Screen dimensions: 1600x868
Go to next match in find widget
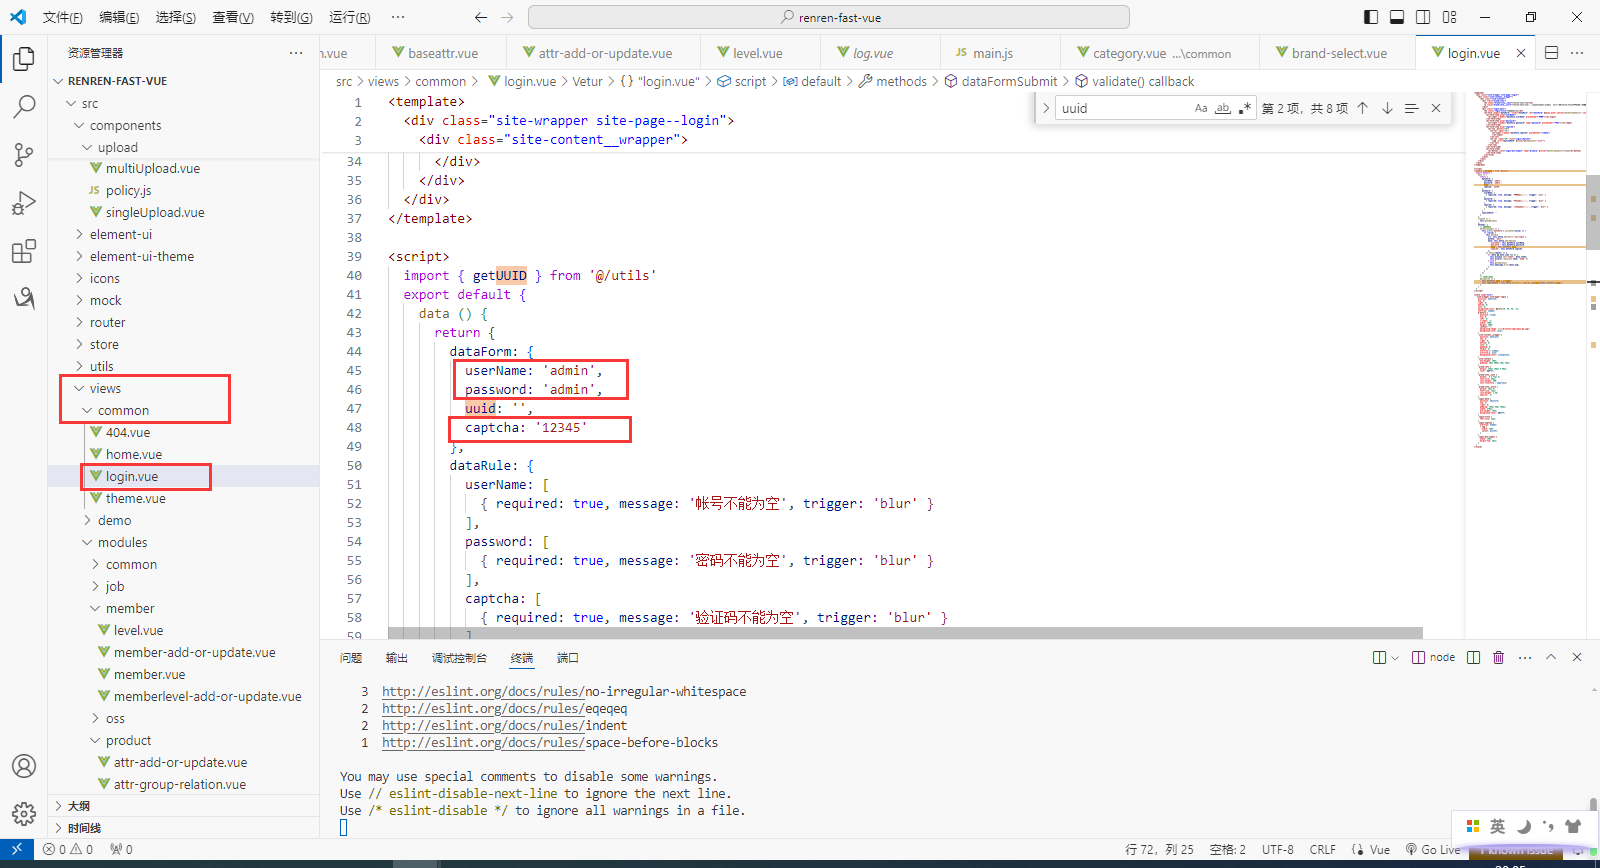(1387, 108)
